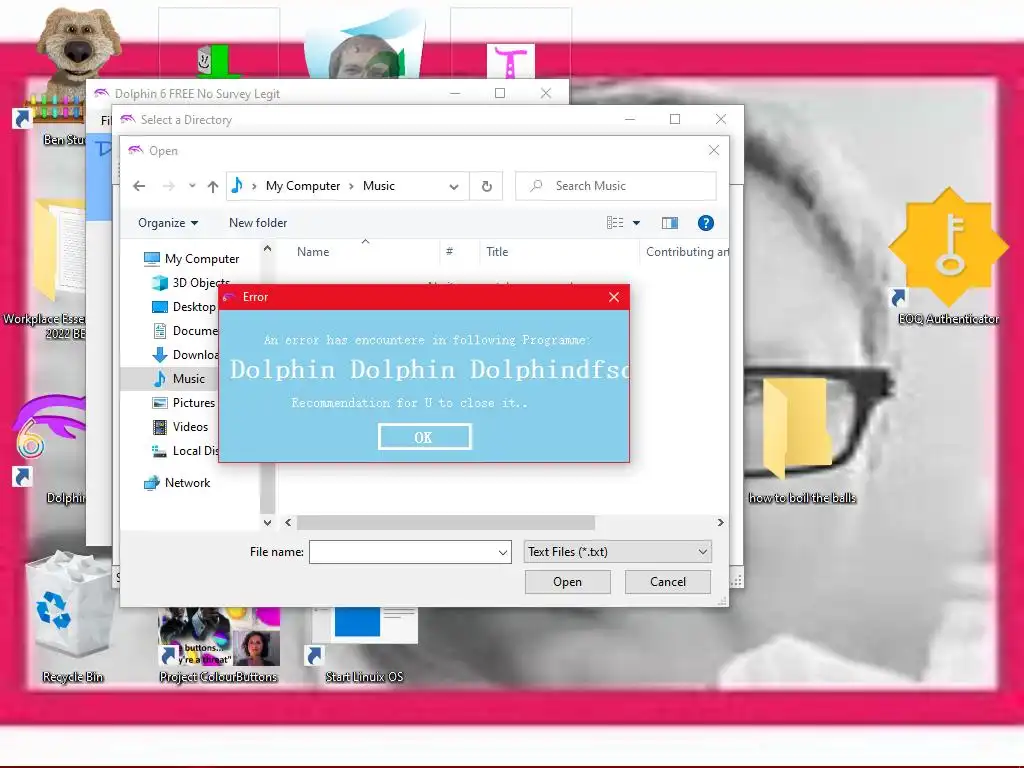The height and width of the screenshot is (768, 1024).
Task: Select 3D Objects in navigation pane
Action: (x=191, y=283)
